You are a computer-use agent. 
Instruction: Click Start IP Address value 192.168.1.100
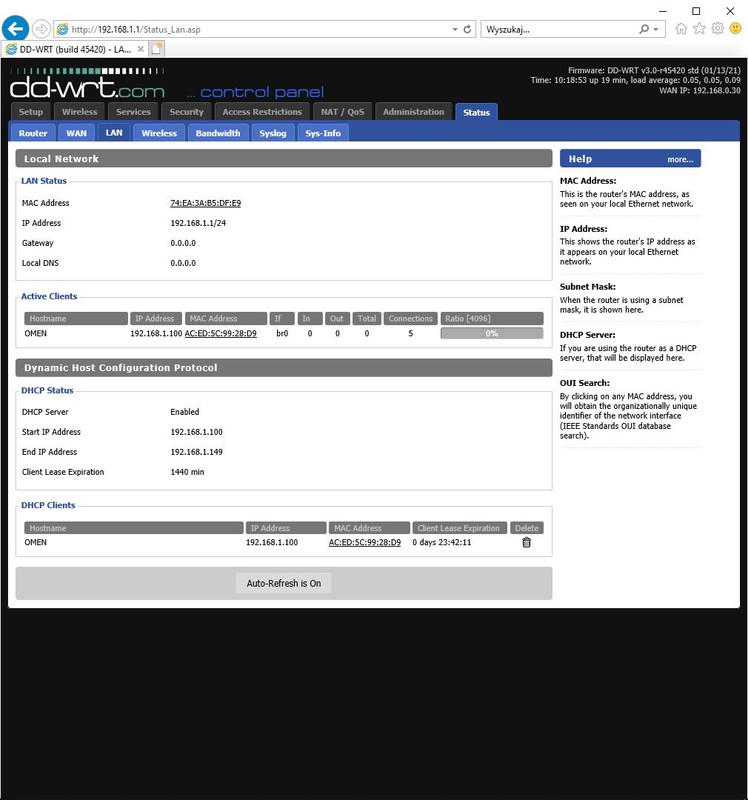(x=196, y=432)
